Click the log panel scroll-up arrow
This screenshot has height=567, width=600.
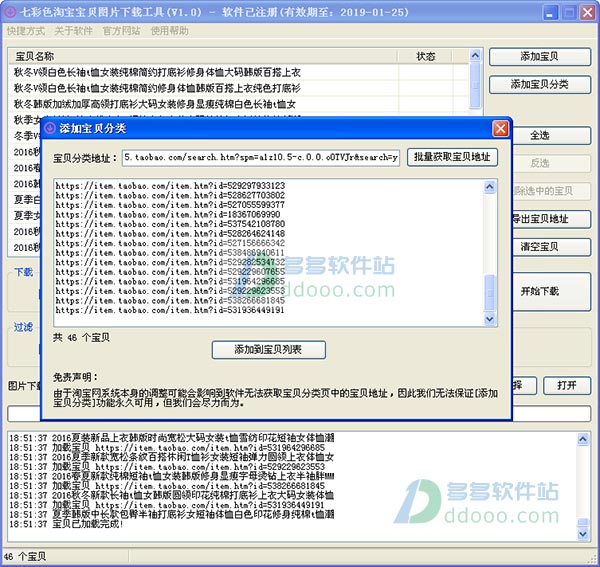(583, 439)
